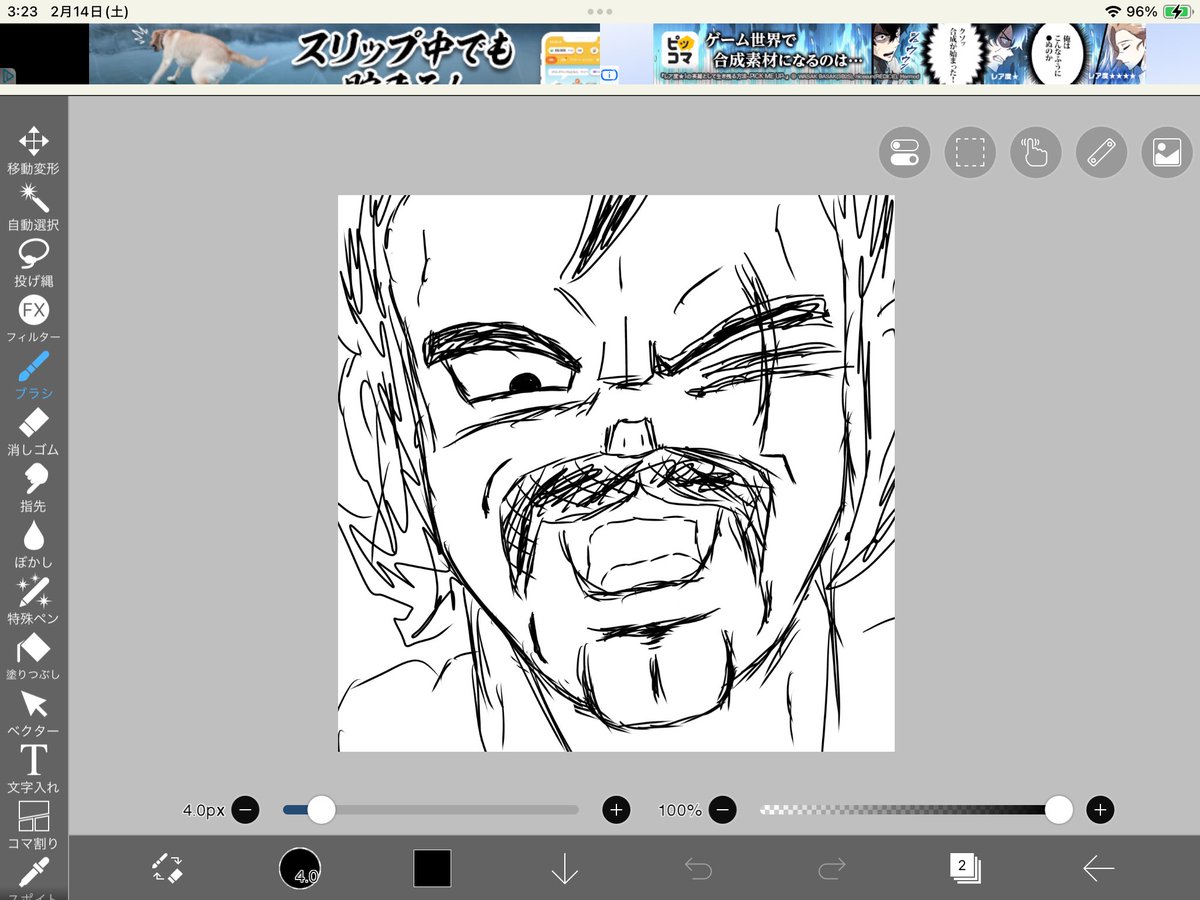Increase brush size with plus button

point(616,810)
